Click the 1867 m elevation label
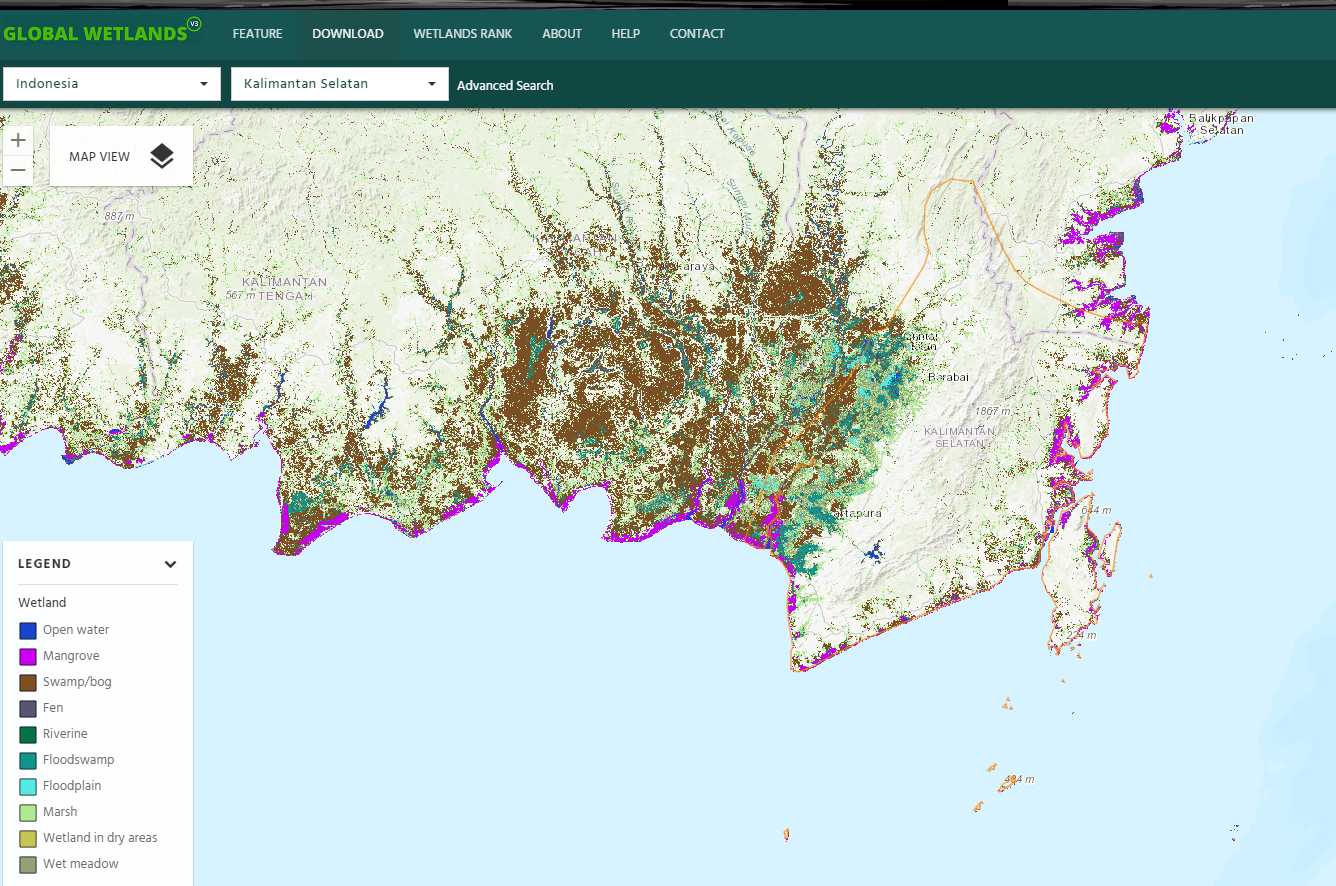Screen dimensions: 1336x886 coord(993,411)
